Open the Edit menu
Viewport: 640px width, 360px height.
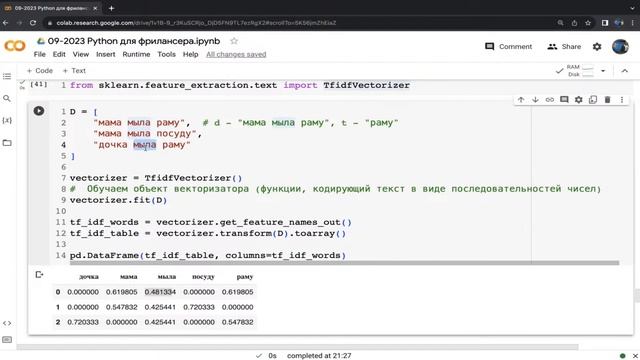pyautogui.click(x=59, y=54)
